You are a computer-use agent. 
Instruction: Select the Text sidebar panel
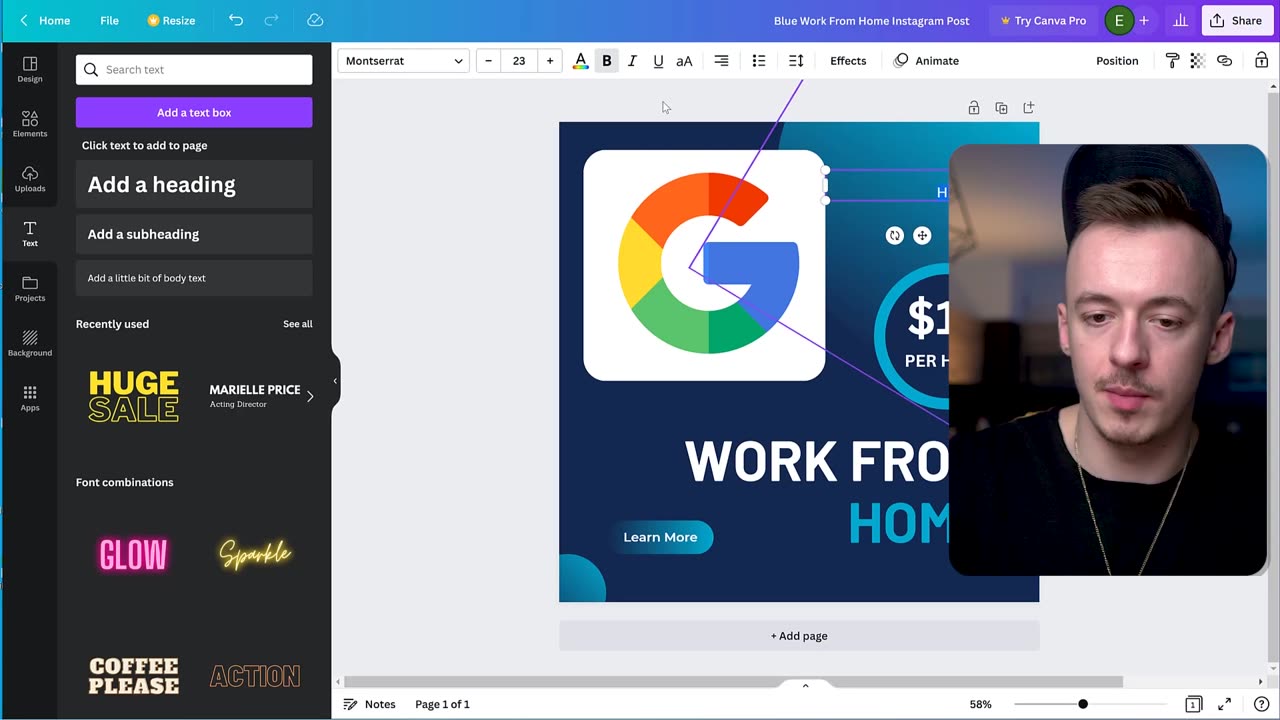click(30, 234)
